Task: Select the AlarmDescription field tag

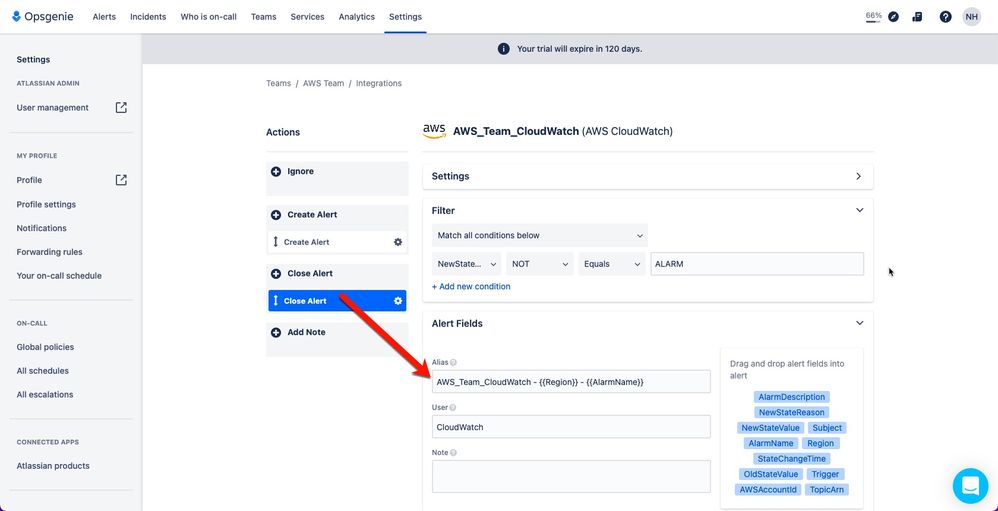Action: [x=791, y=397]
